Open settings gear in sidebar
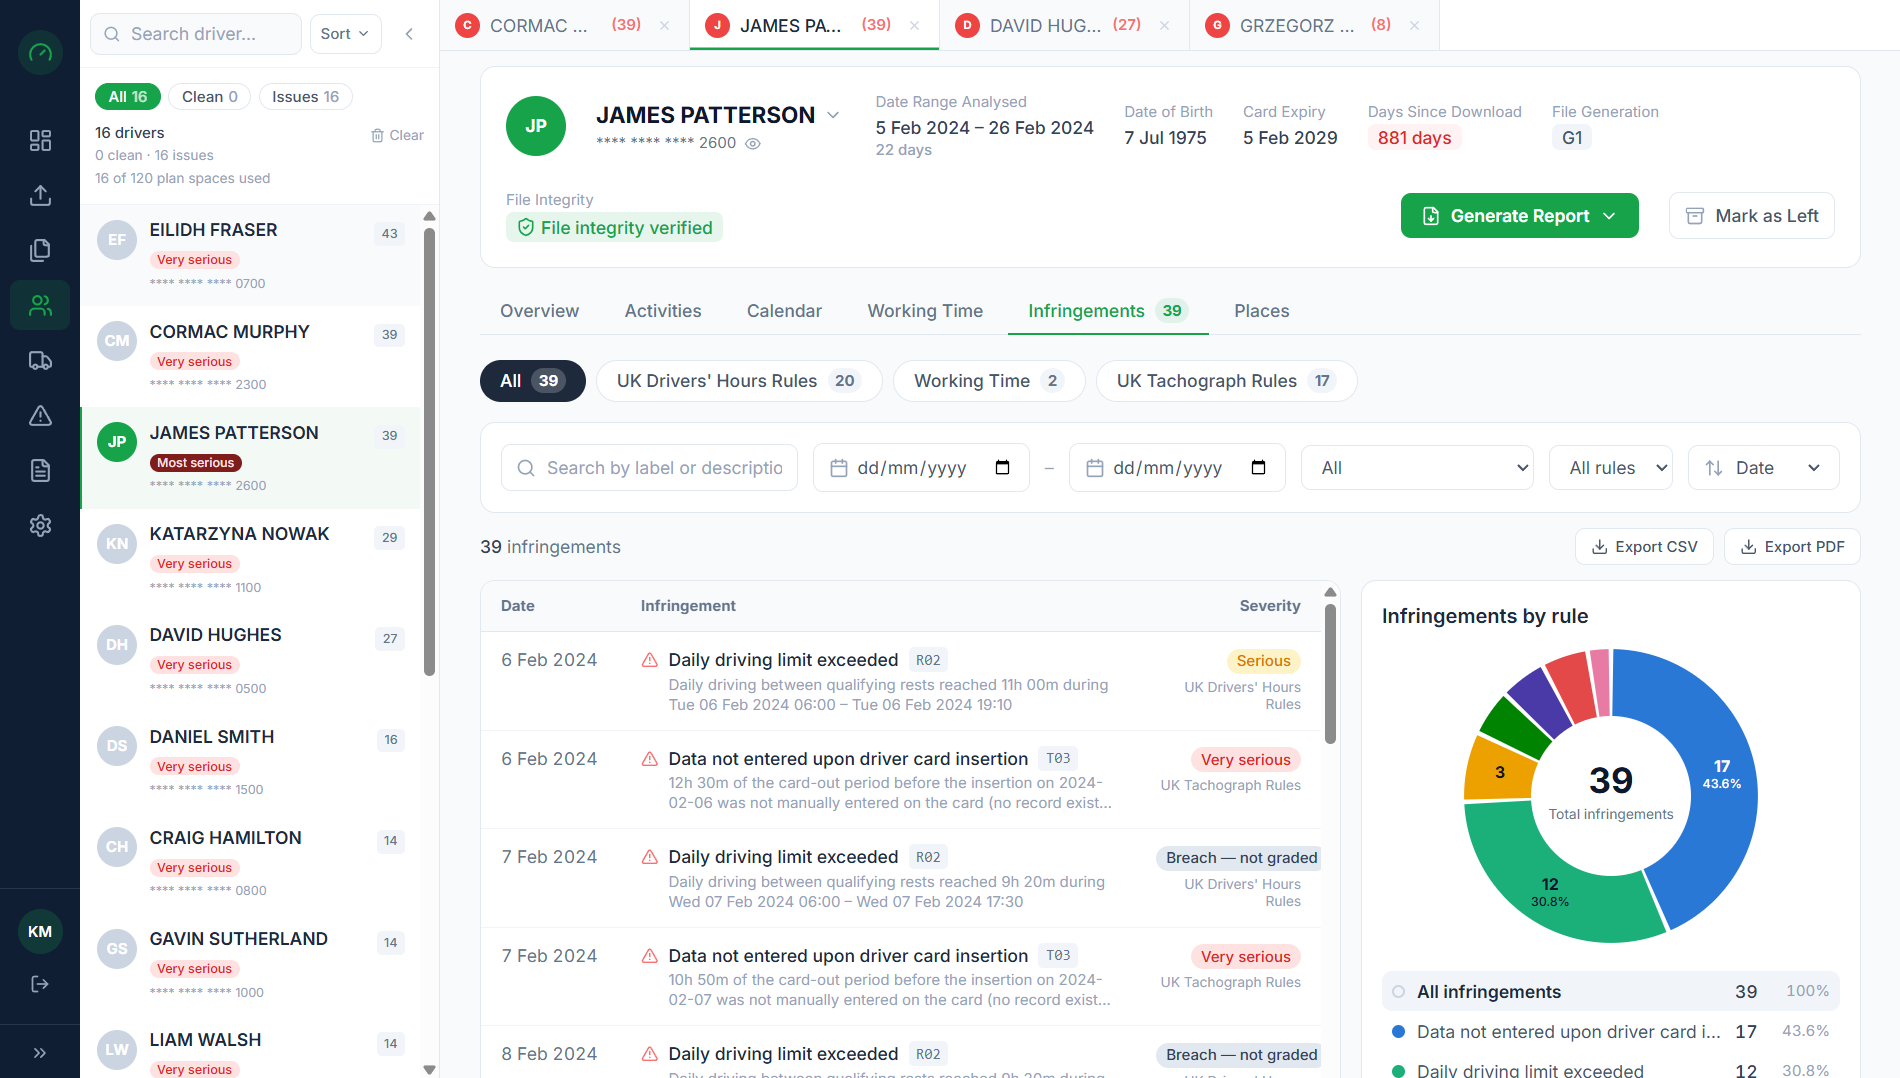The width and height of the screenshot is (1900, 1078). tap(40, 525)
